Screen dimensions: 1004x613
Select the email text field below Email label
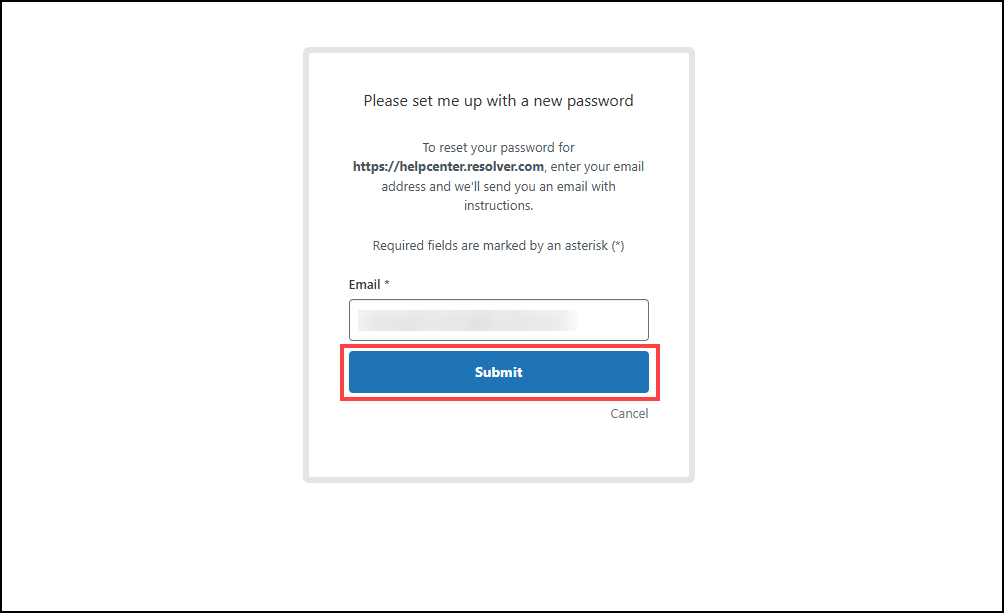coord(498,319)
